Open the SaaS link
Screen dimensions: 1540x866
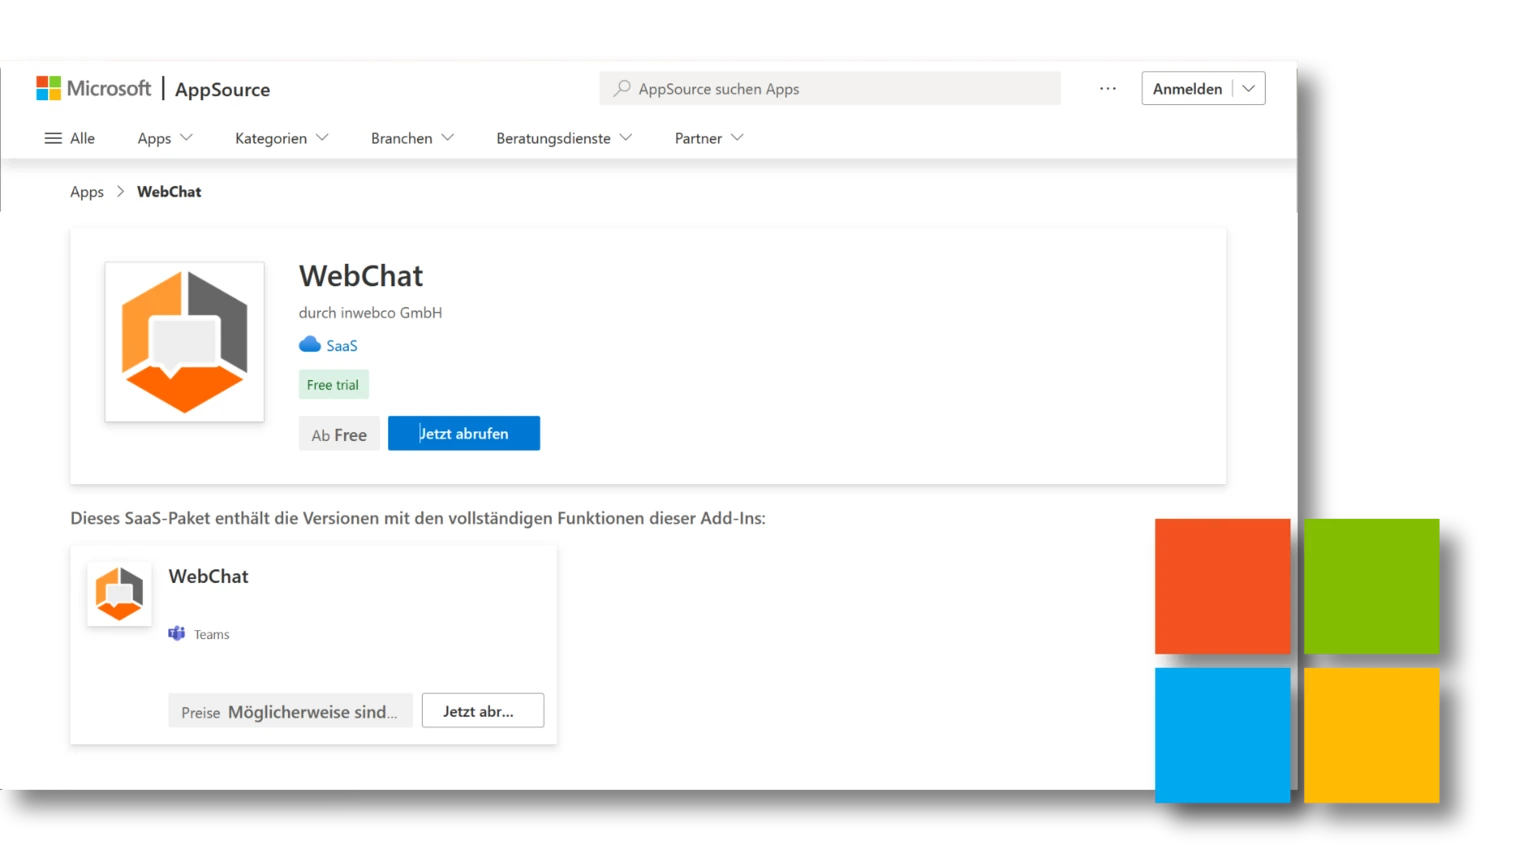pos(341,344)
